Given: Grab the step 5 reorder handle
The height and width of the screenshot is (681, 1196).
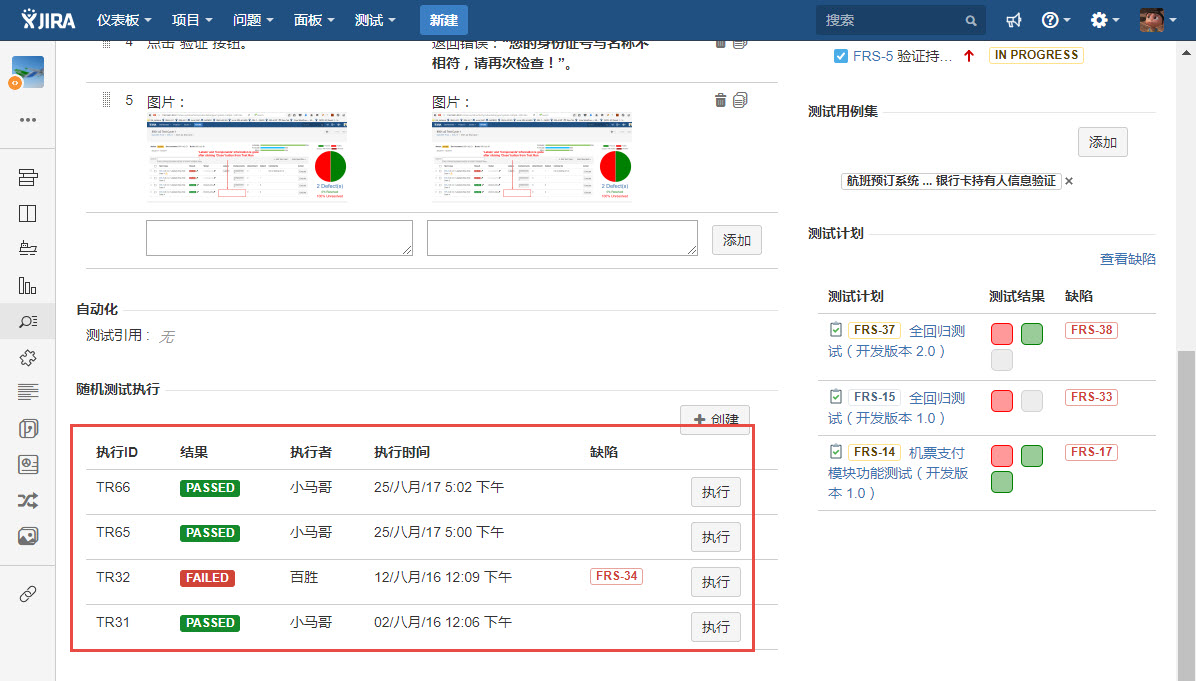Looking at the screenshot, I should point(107,100).
